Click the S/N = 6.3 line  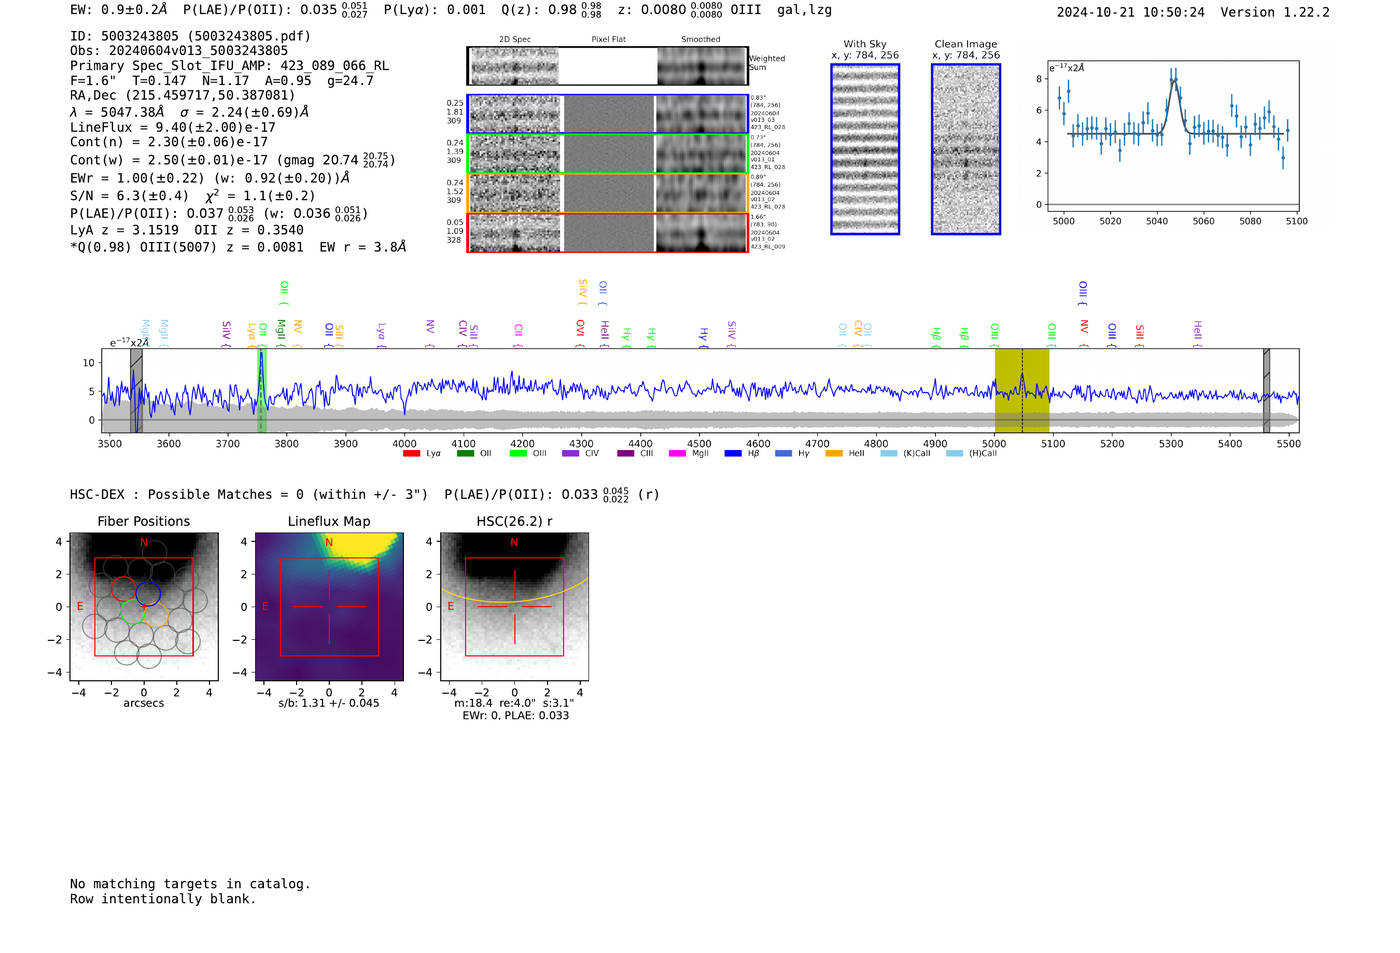[x=192, y=195]
